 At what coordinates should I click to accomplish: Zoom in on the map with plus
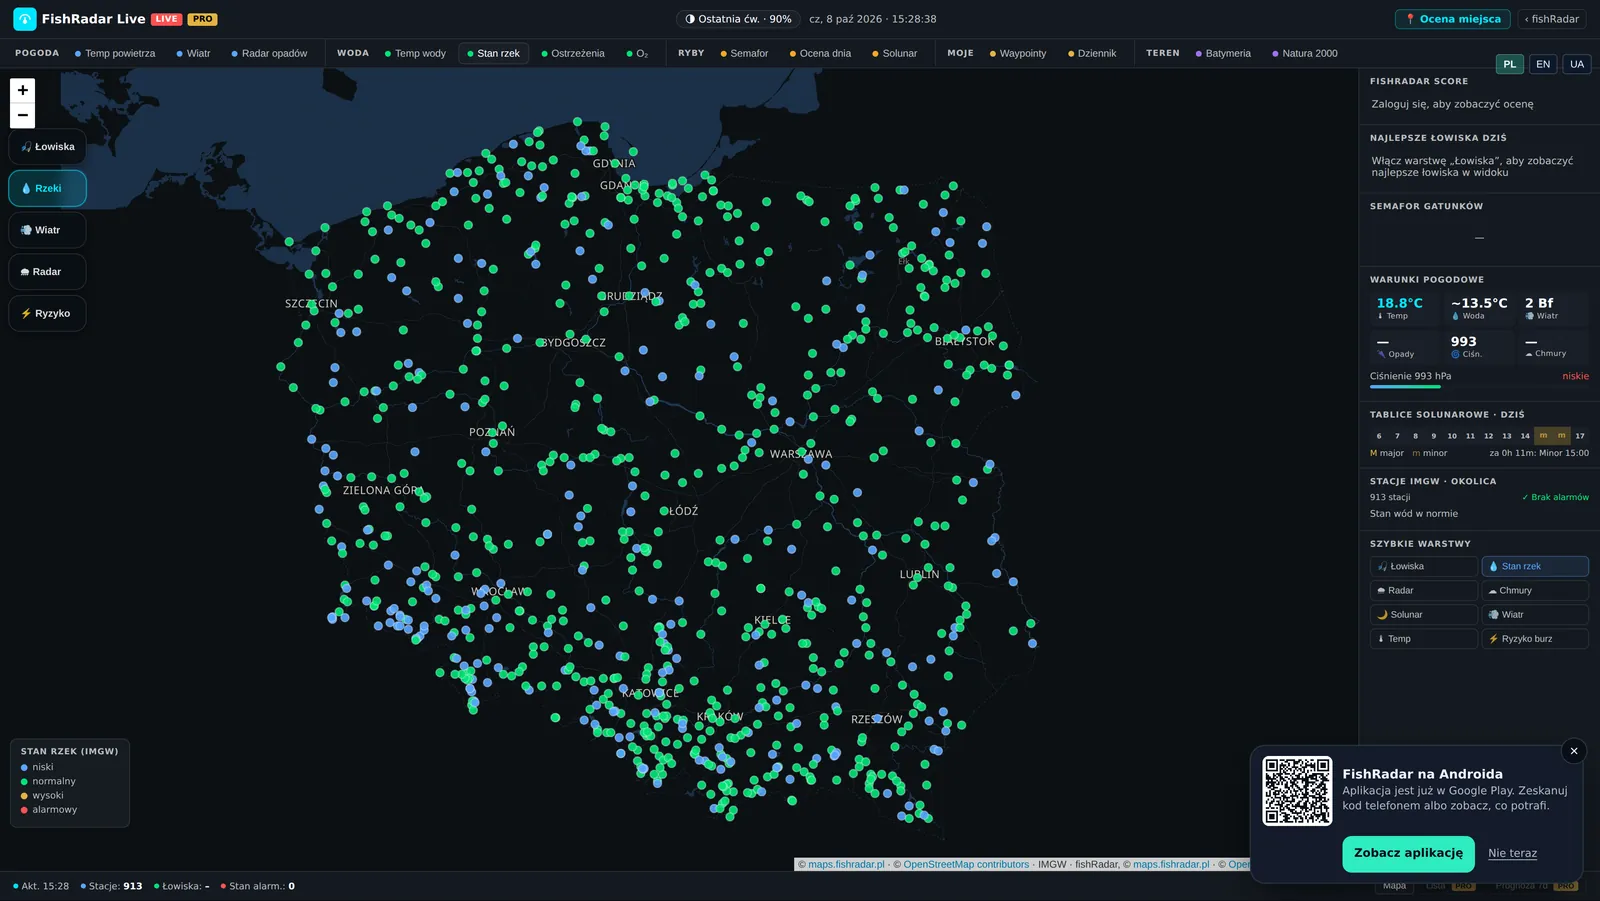click(22, 90)
